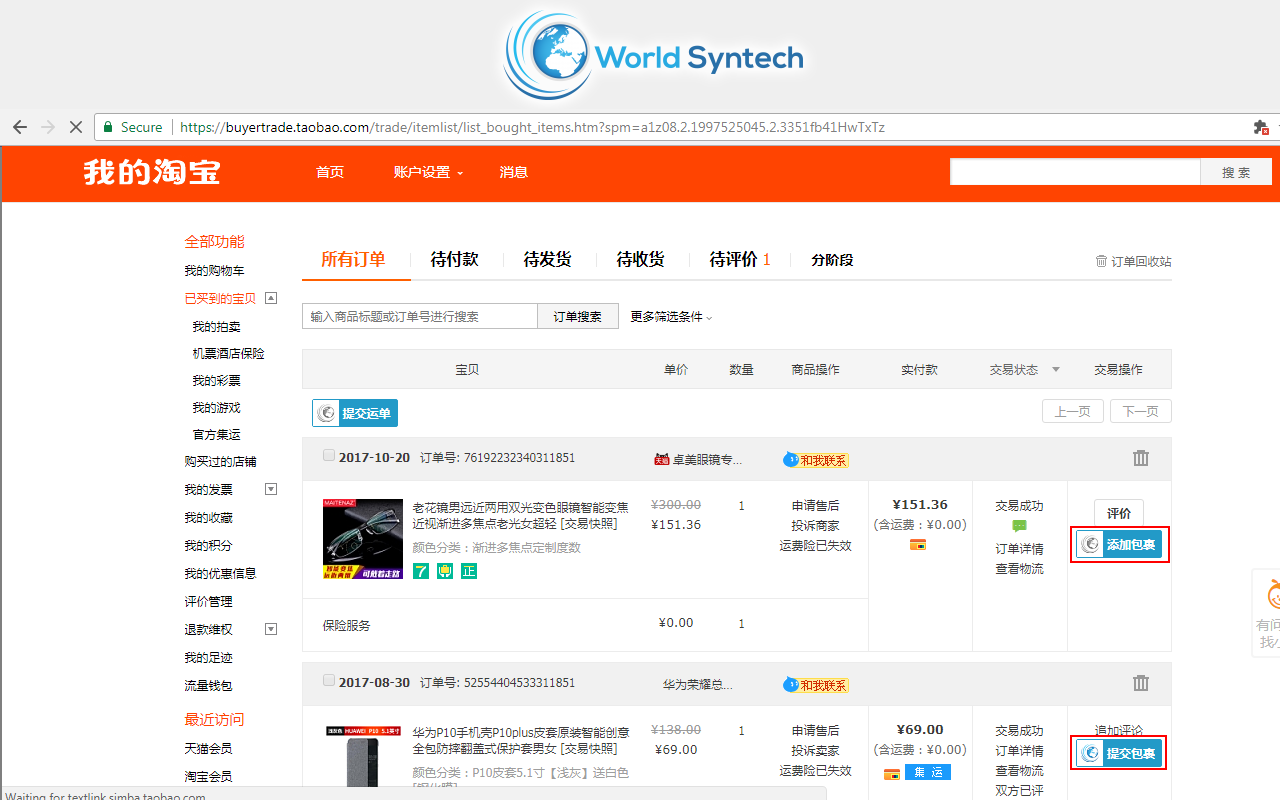
Task: Click the charity bag icon on glasses item
Action: click(444, 570)
